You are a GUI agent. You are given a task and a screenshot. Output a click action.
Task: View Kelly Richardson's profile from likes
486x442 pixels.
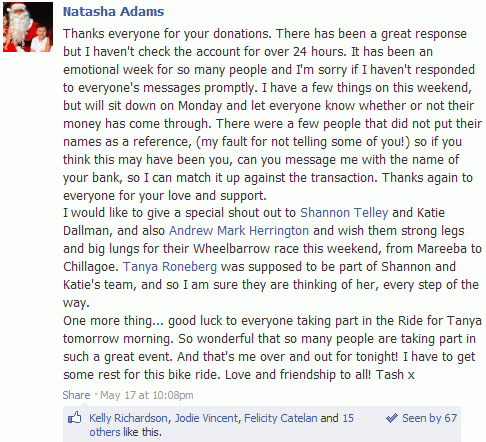click(128, 418)
